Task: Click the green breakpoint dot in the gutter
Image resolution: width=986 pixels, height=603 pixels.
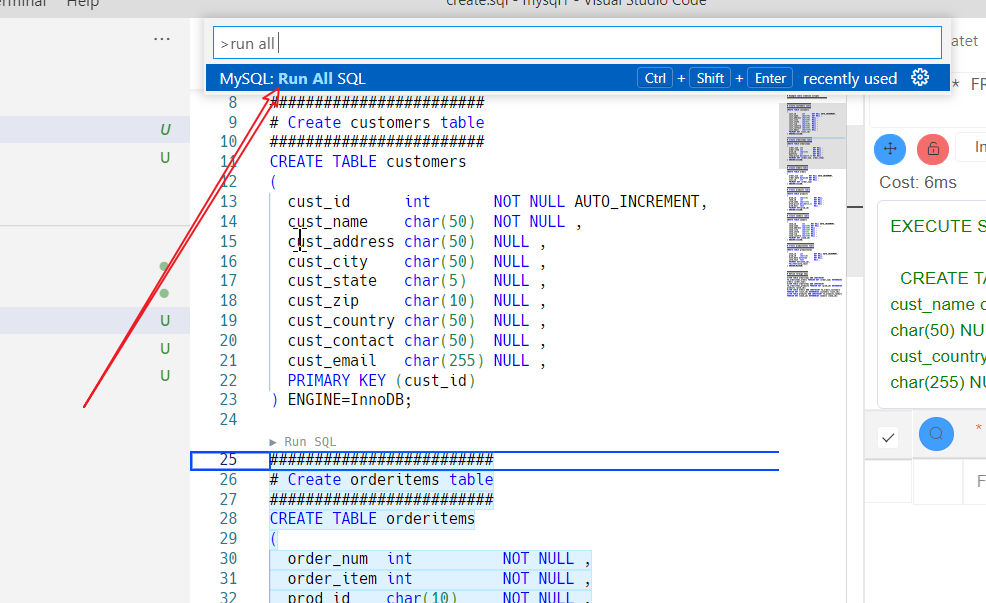Action: point(163,267)
